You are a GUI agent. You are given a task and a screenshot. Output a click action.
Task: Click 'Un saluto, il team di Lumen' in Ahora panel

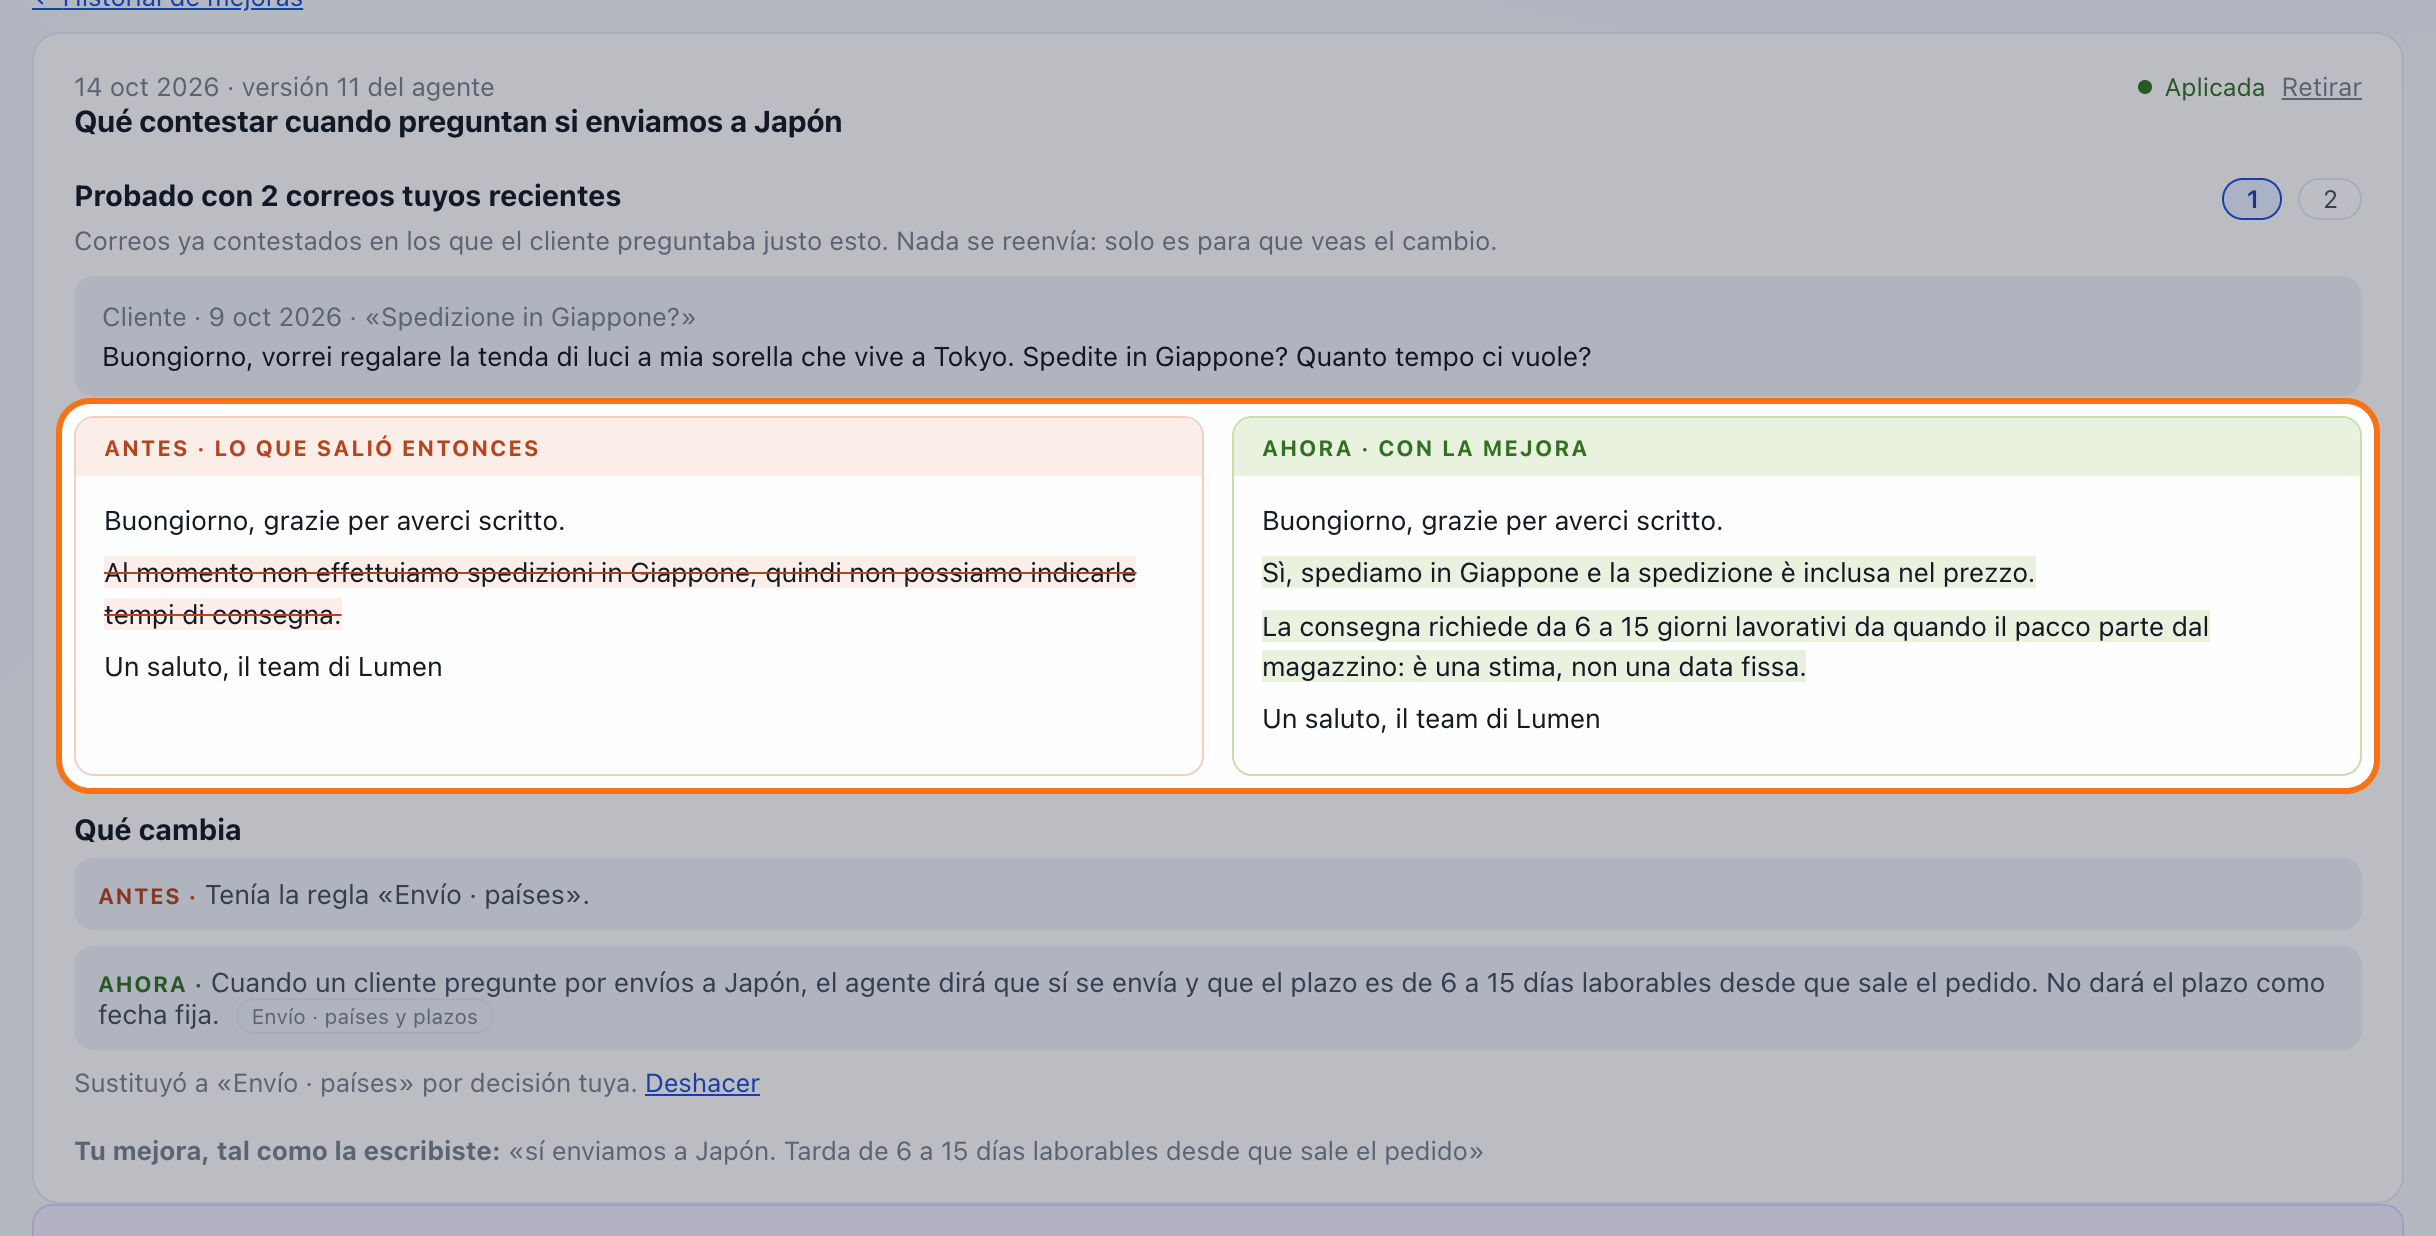pyautogui.click(x=1431, y=719)
